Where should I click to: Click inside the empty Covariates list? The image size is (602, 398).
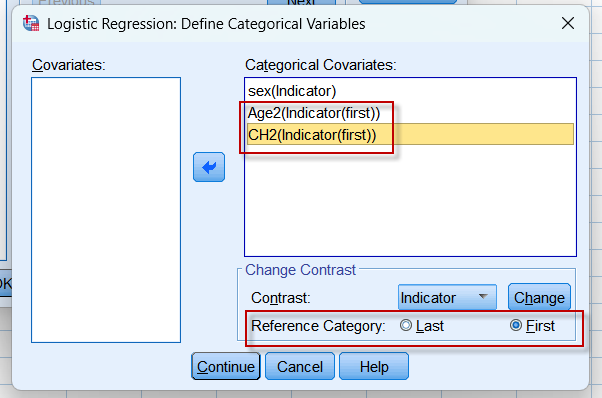[106, 210]
